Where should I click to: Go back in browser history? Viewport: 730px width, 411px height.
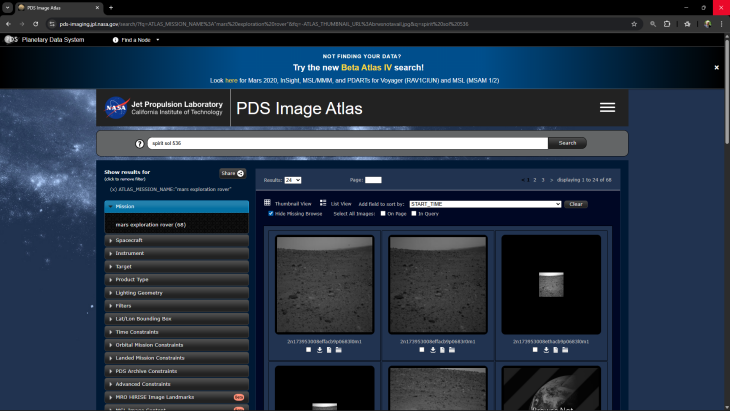(x=8, y=24)
